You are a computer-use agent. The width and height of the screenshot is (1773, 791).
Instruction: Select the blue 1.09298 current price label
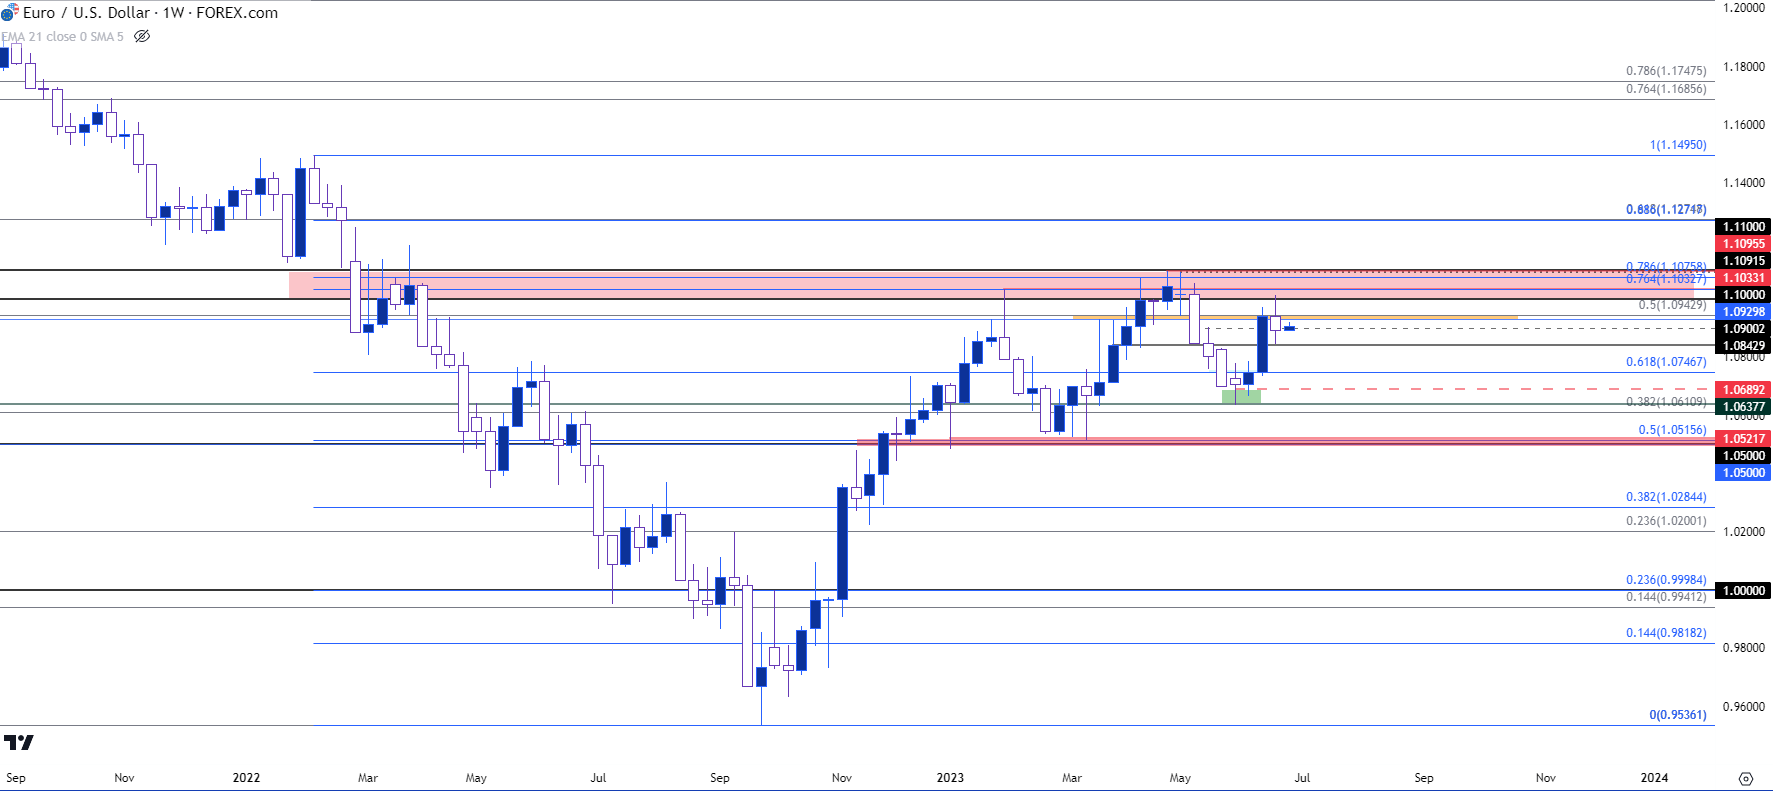pos(1743,312)
